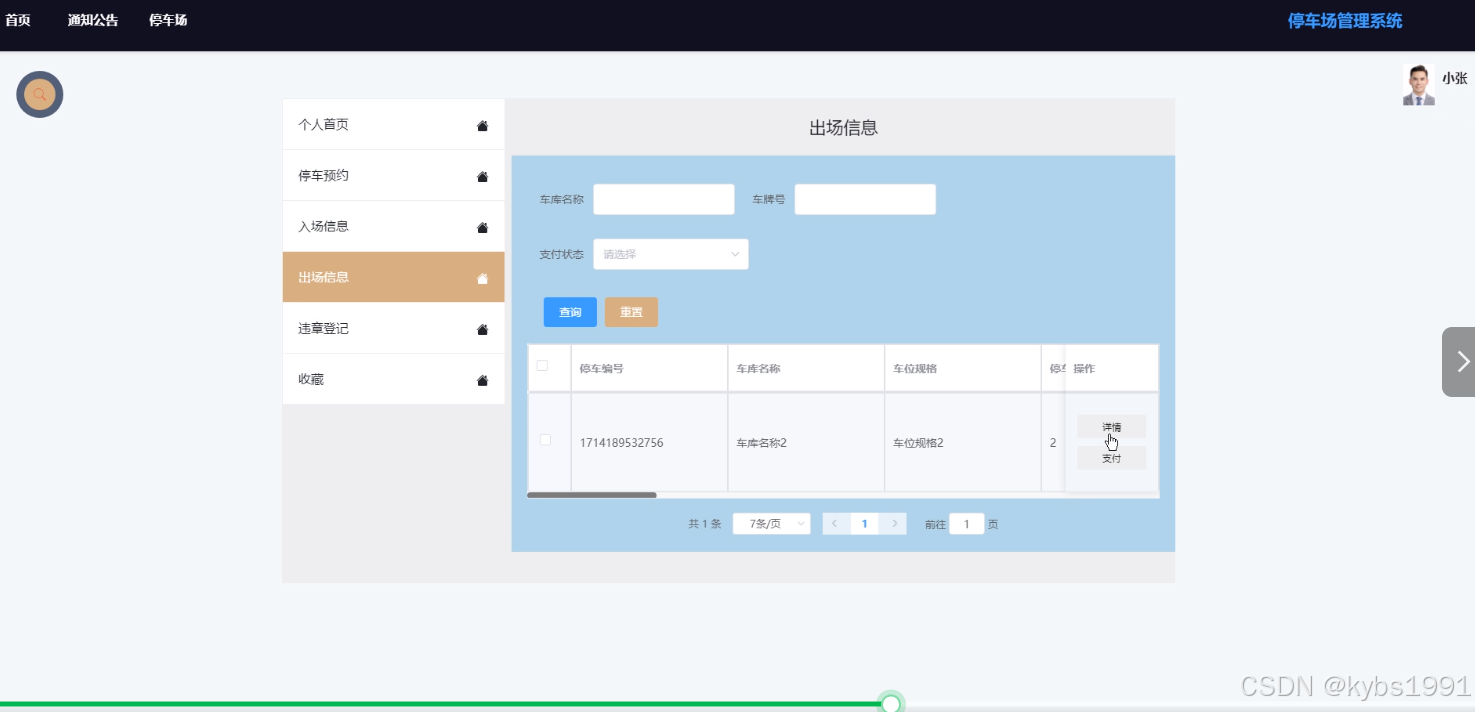Click 停车场管理系统 title link
The height and width of the screenshot is (712, 1475).
pos(1345,21)
